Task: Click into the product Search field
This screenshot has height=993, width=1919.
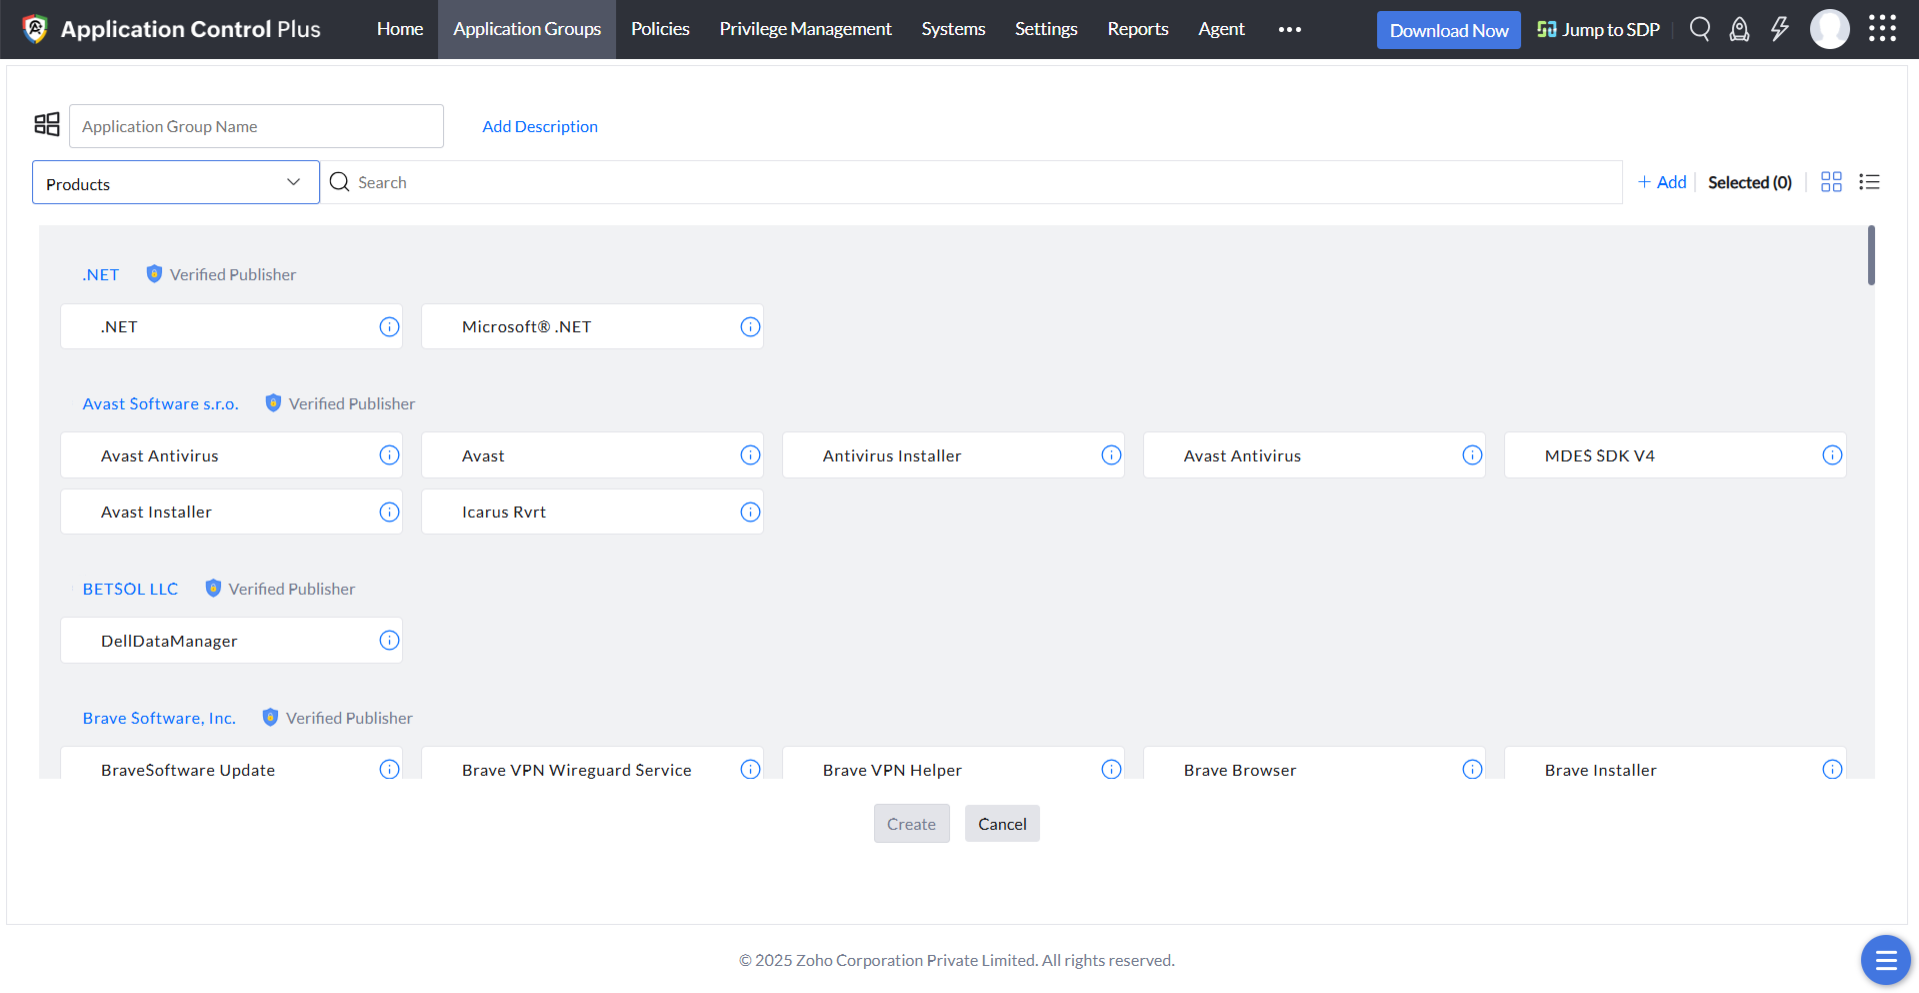Action: tap(970, 182)
